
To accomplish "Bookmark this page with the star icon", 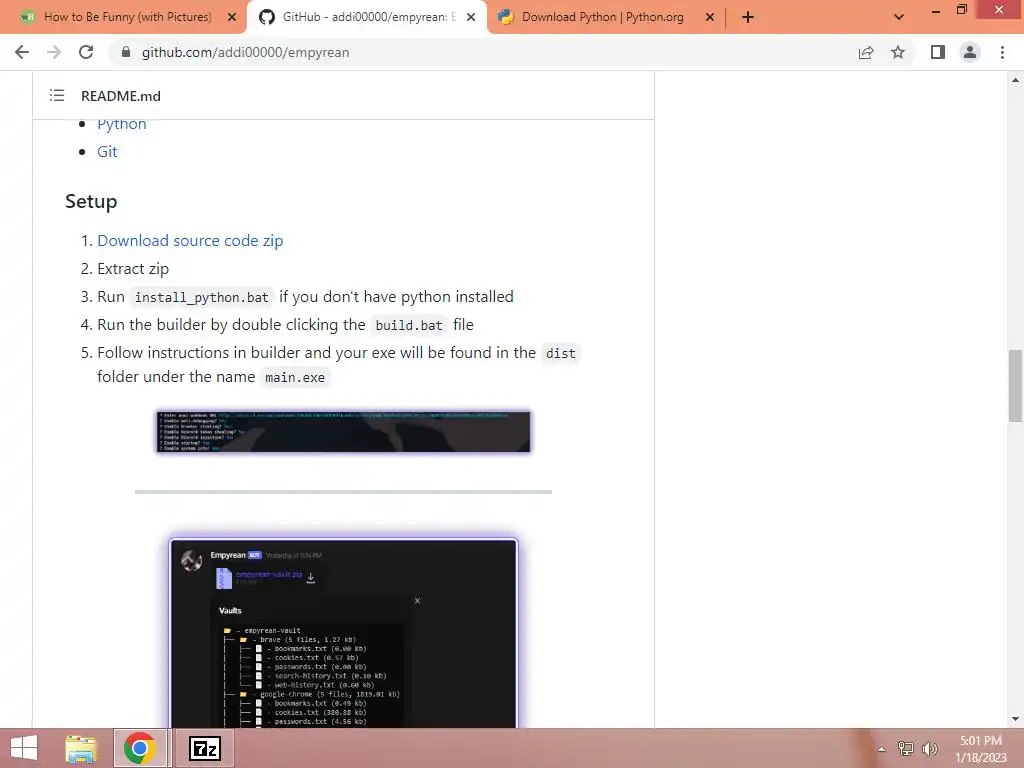I will pyautogui.click(x=898, y=52).
